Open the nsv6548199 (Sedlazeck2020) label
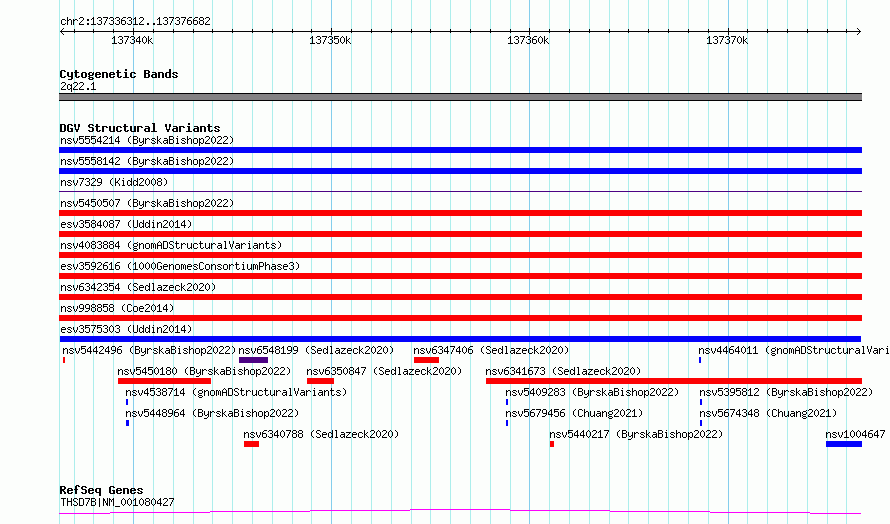The height and width of the screenshot is (524, 890). (316, 350)
